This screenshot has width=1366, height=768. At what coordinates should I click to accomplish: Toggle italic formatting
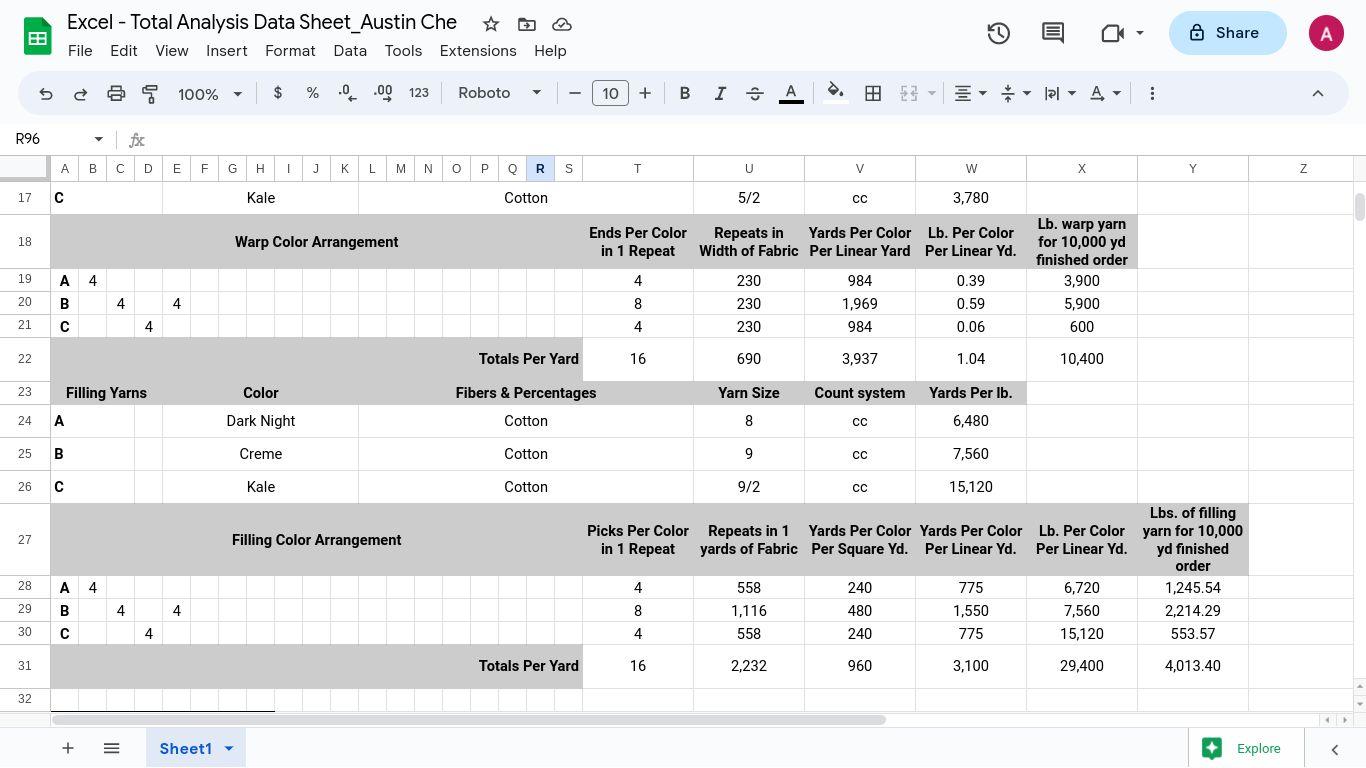[720, 93]
